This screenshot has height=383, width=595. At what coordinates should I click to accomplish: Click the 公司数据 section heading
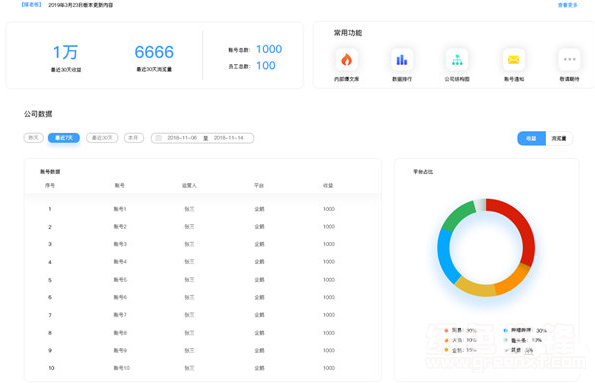[x=38, y=114]
